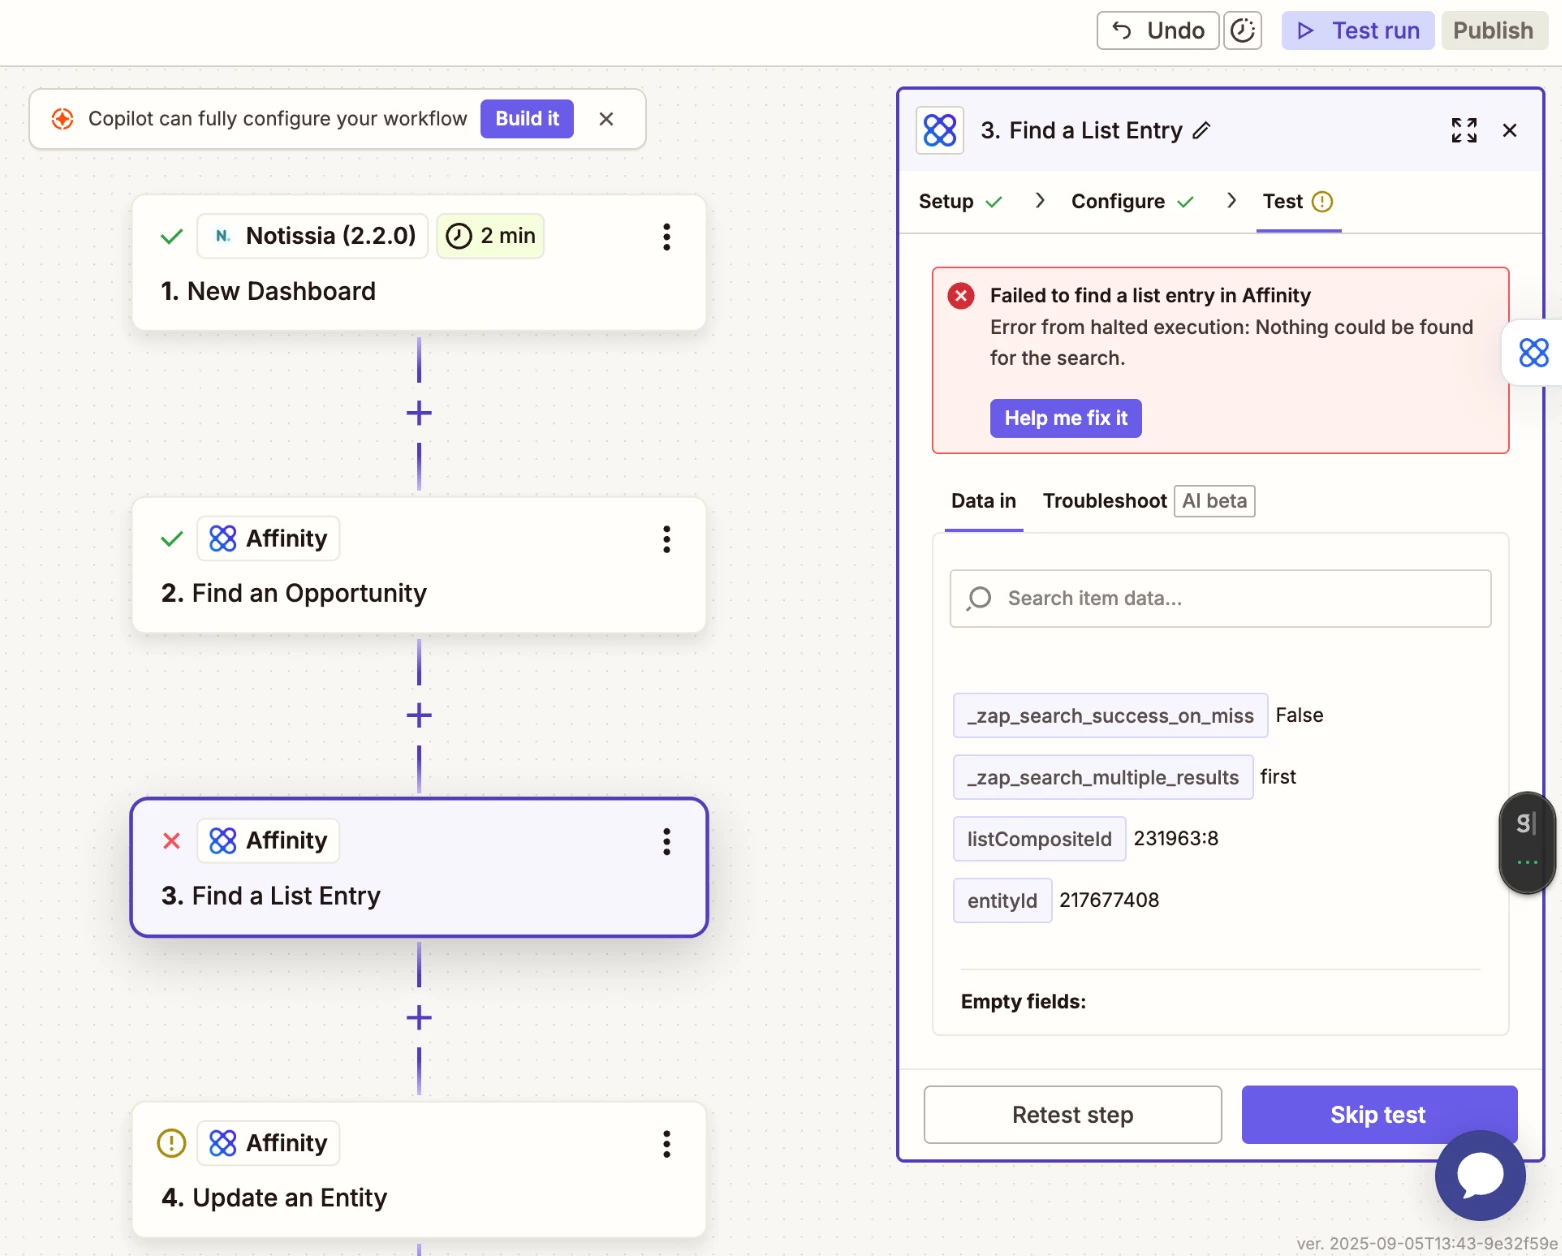Add step after Find a List Entry
1562x1256 pixels.
(419, 1018)
